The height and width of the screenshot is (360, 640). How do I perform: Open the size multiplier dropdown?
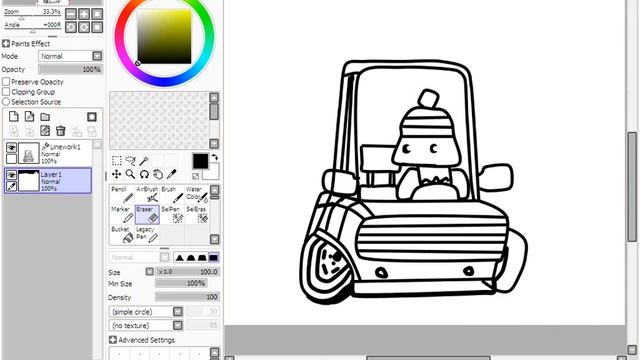(150, 272)
